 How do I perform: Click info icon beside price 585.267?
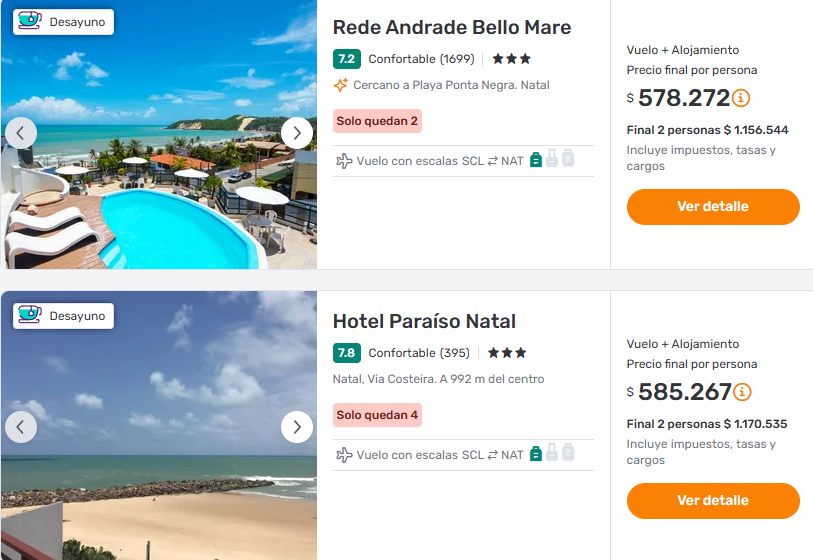point(742,392)
